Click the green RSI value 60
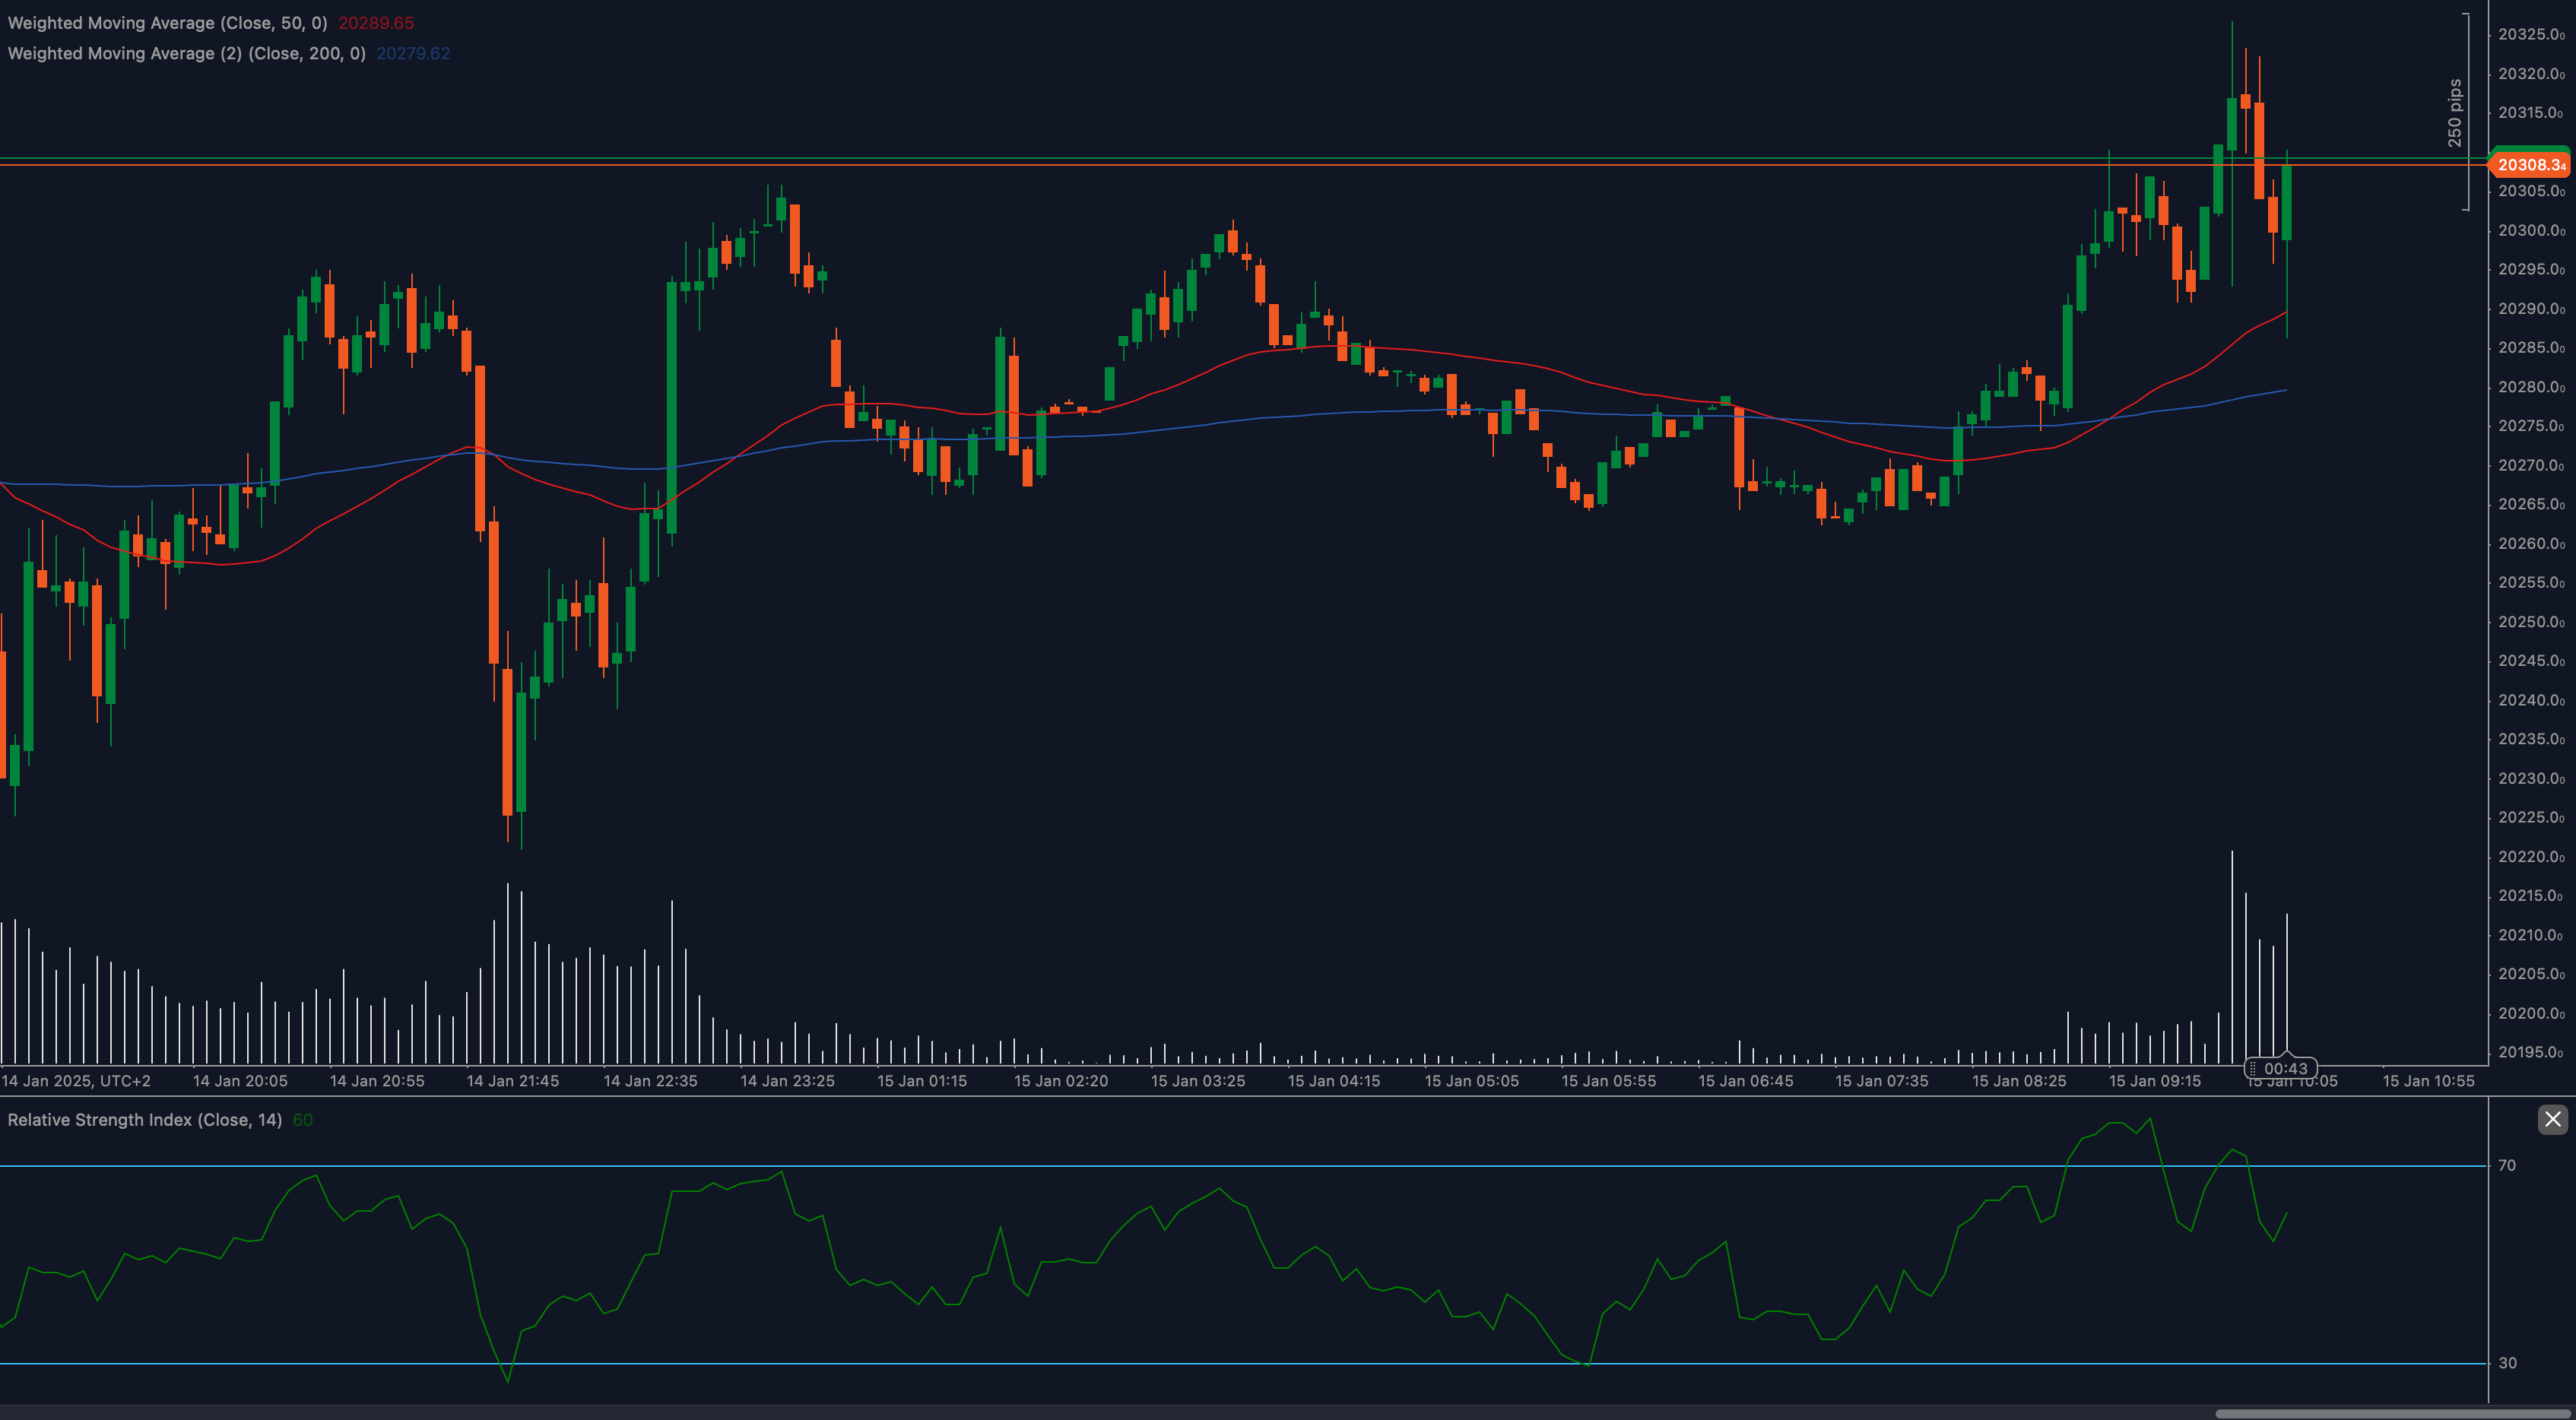Viewport: 2576px width, 1420px height. coord(302,1120)
